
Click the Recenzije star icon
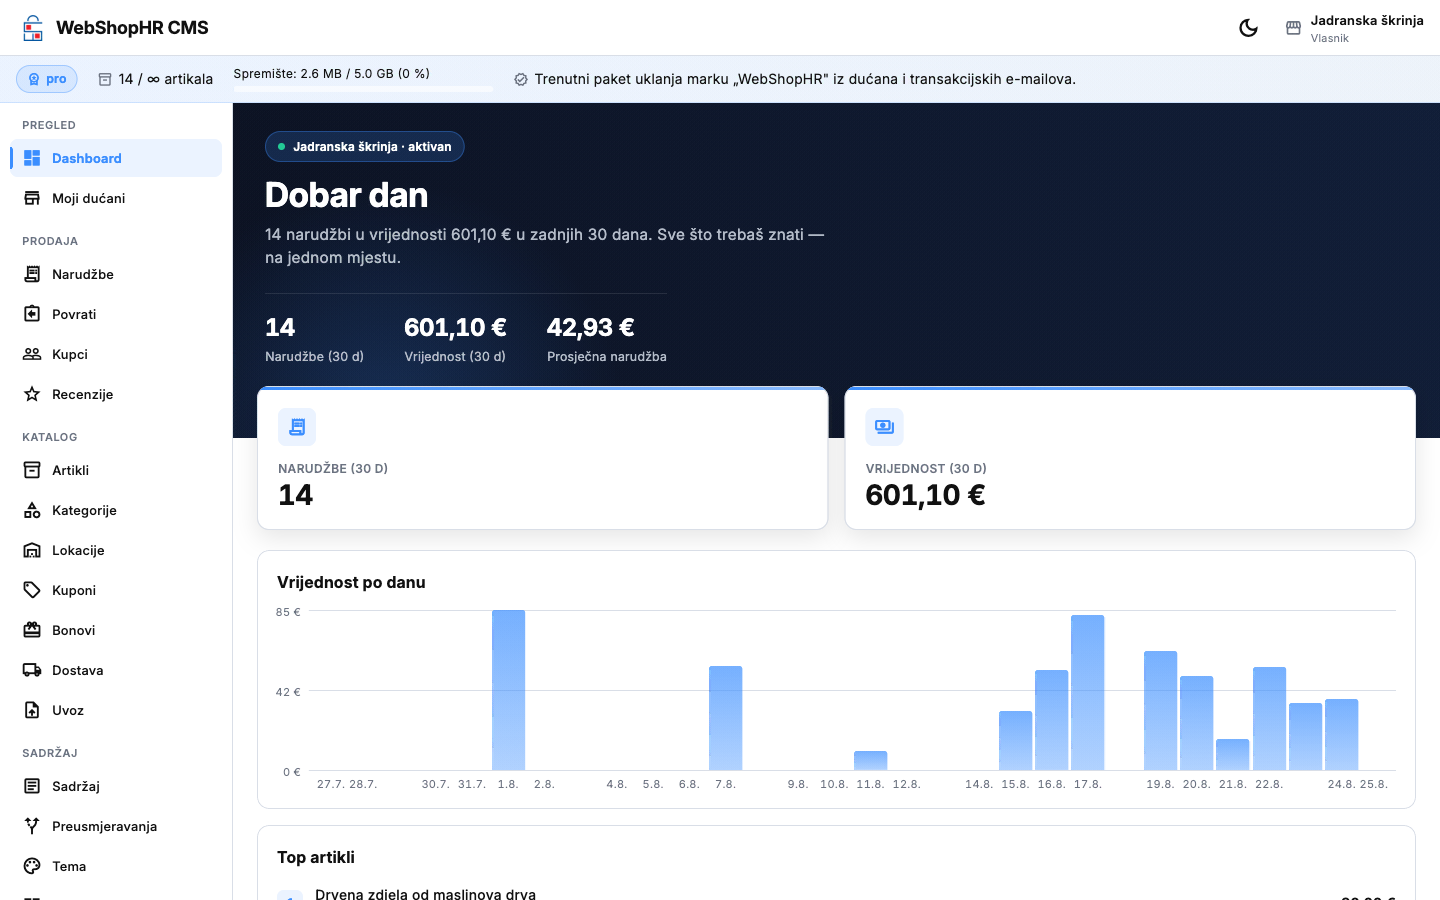(32, 394)
